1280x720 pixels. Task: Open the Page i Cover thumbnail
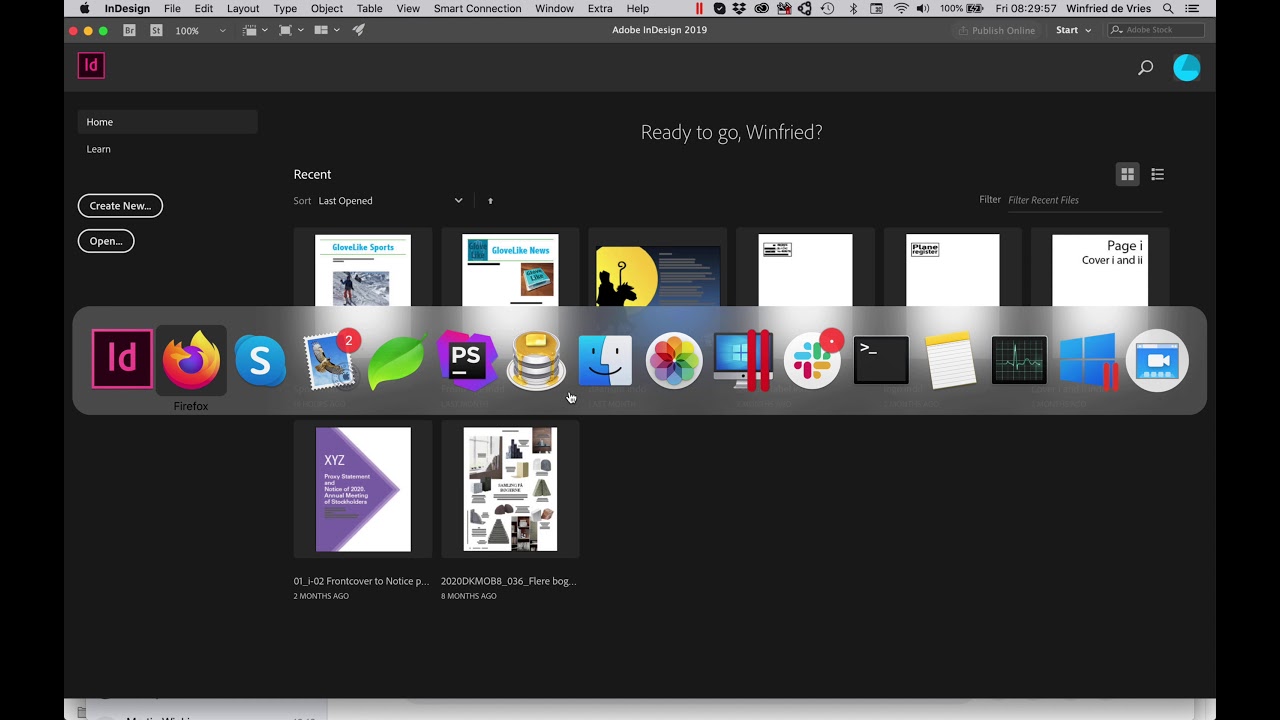click(1100, 270)
